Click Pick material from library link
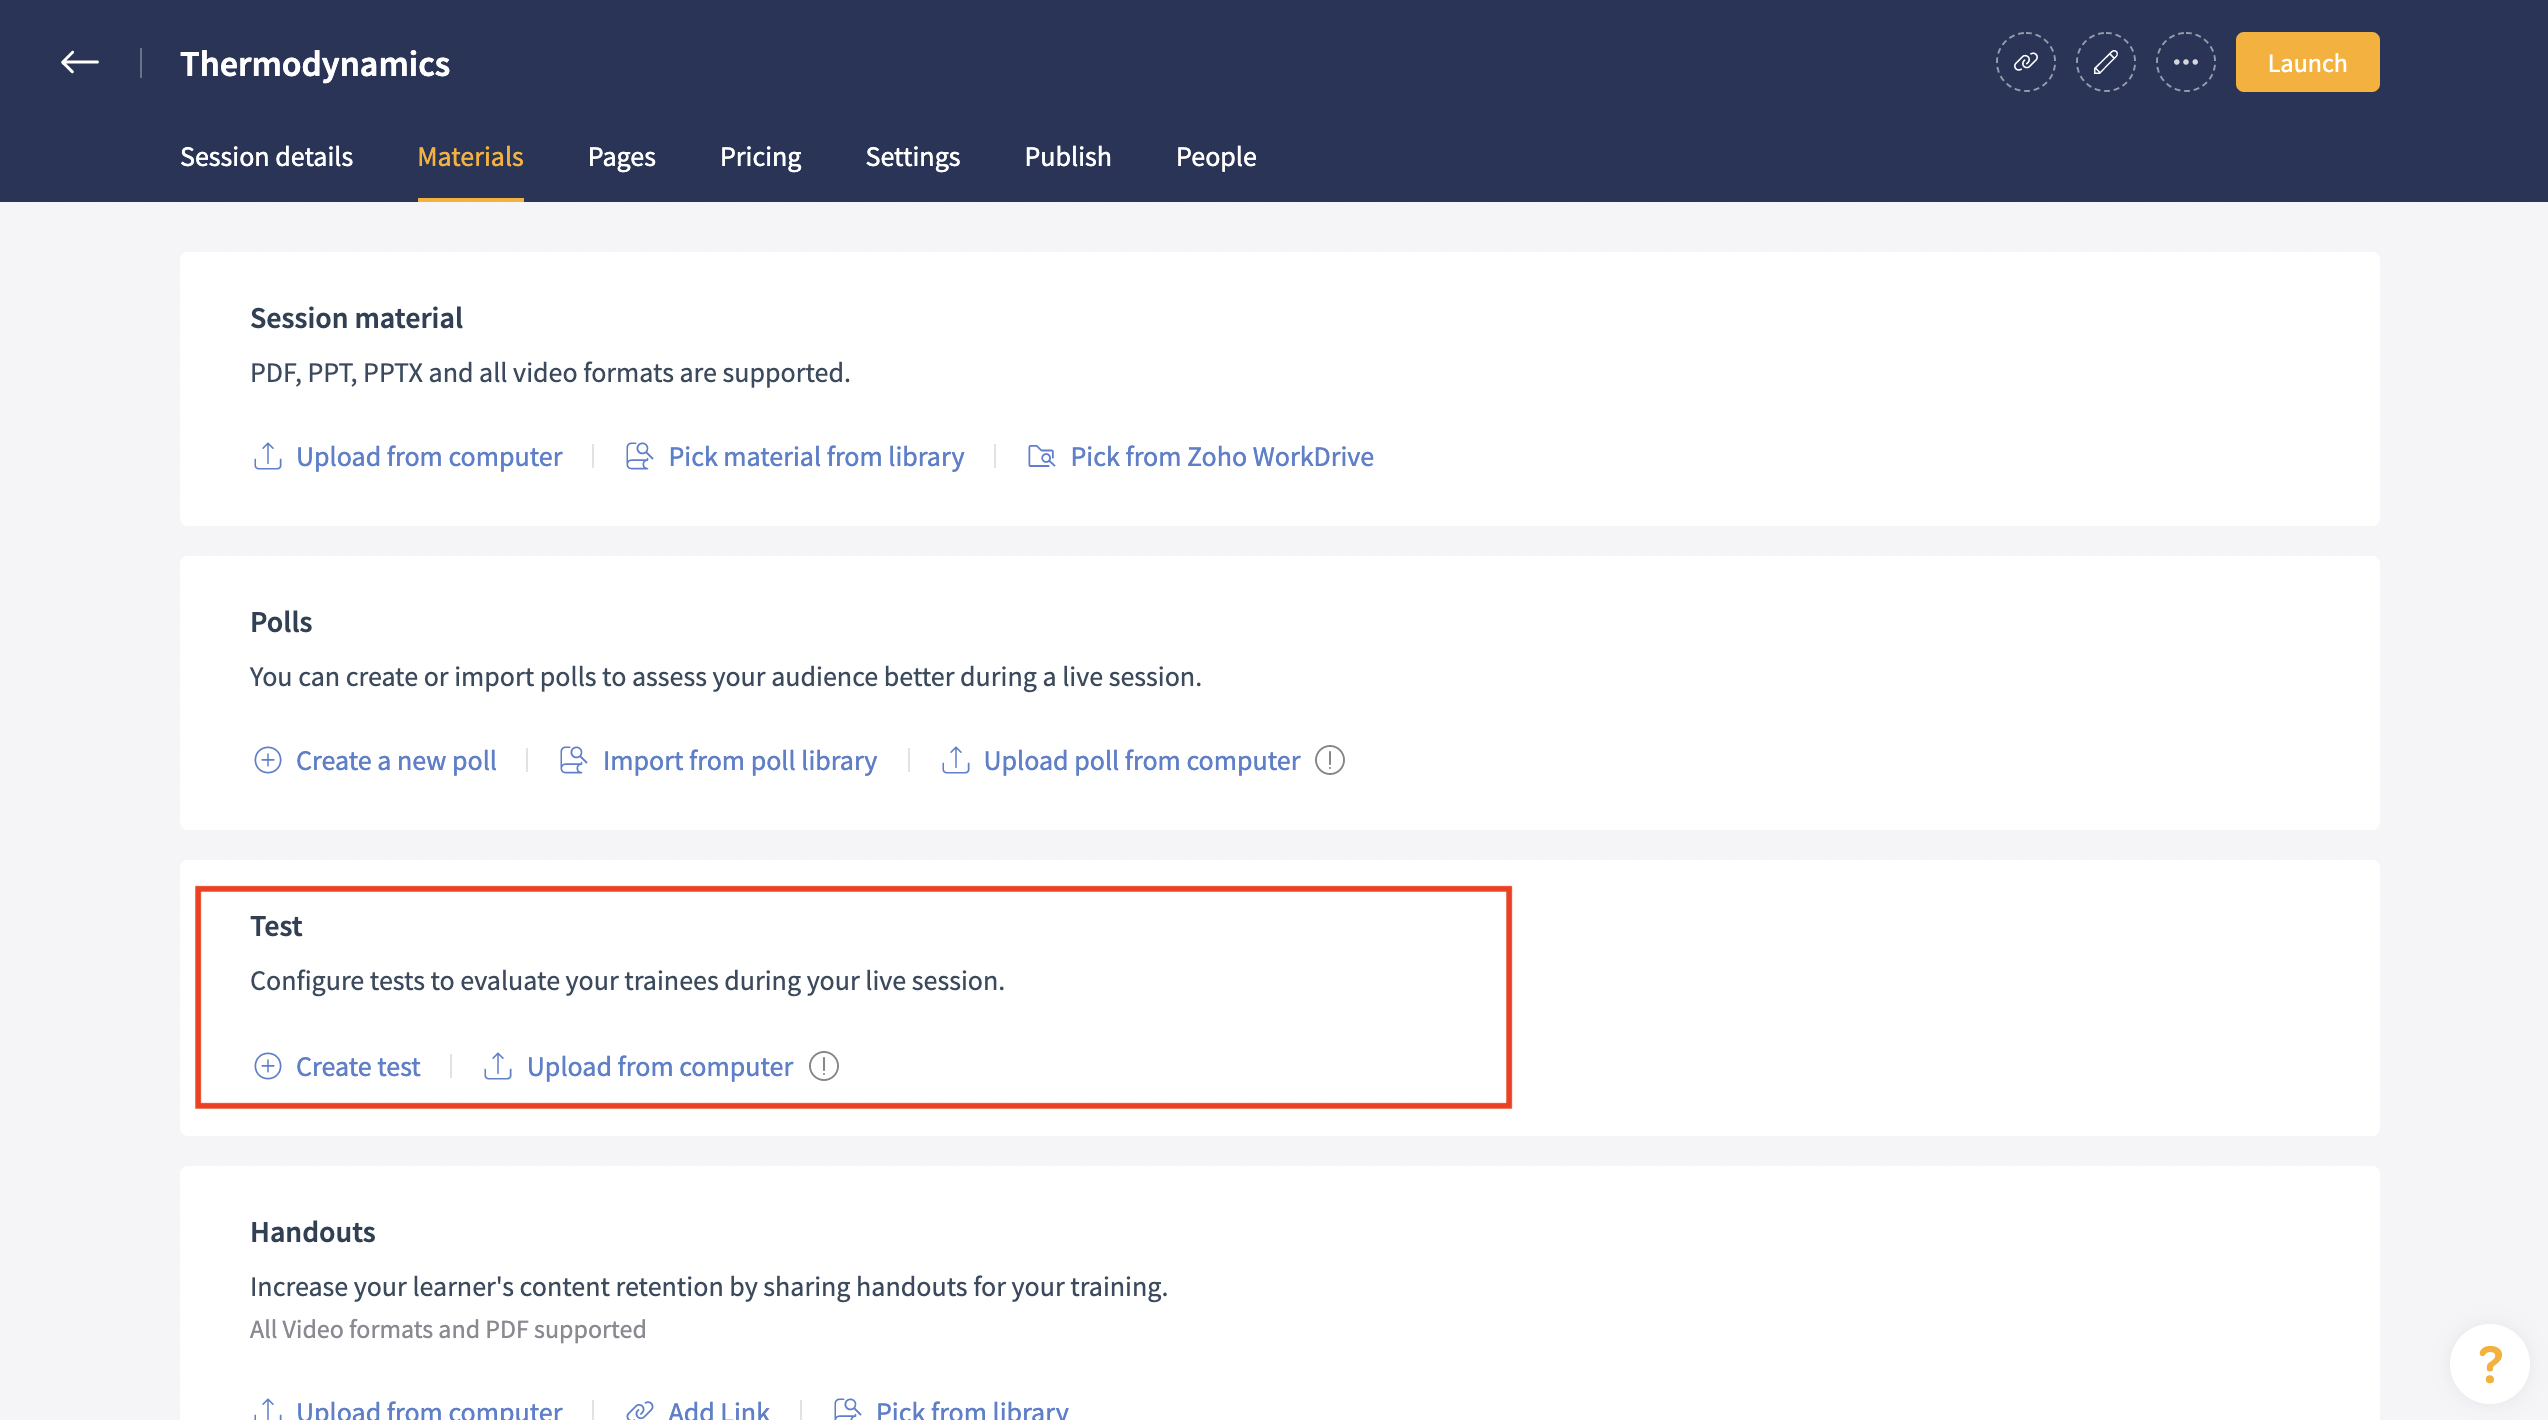This screenshot has height=1420, width=2548. (815, 457)
